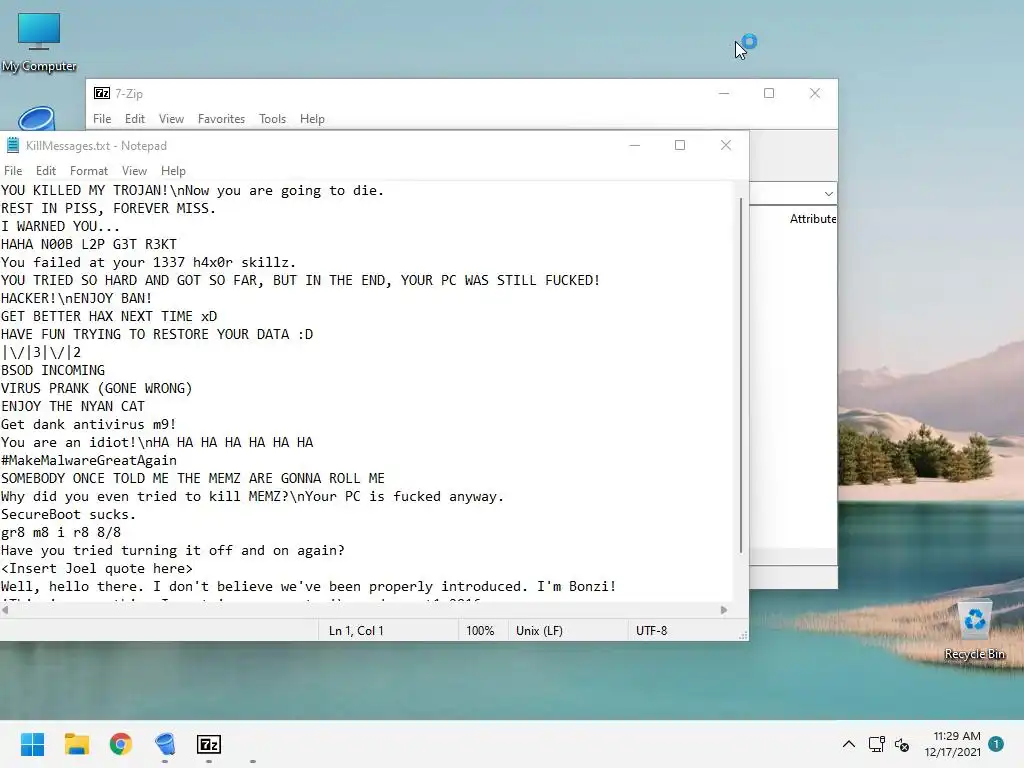This screenshot has width=1024, height=768.
Task: Open Notepad File menu
Action: click(13, 170)
